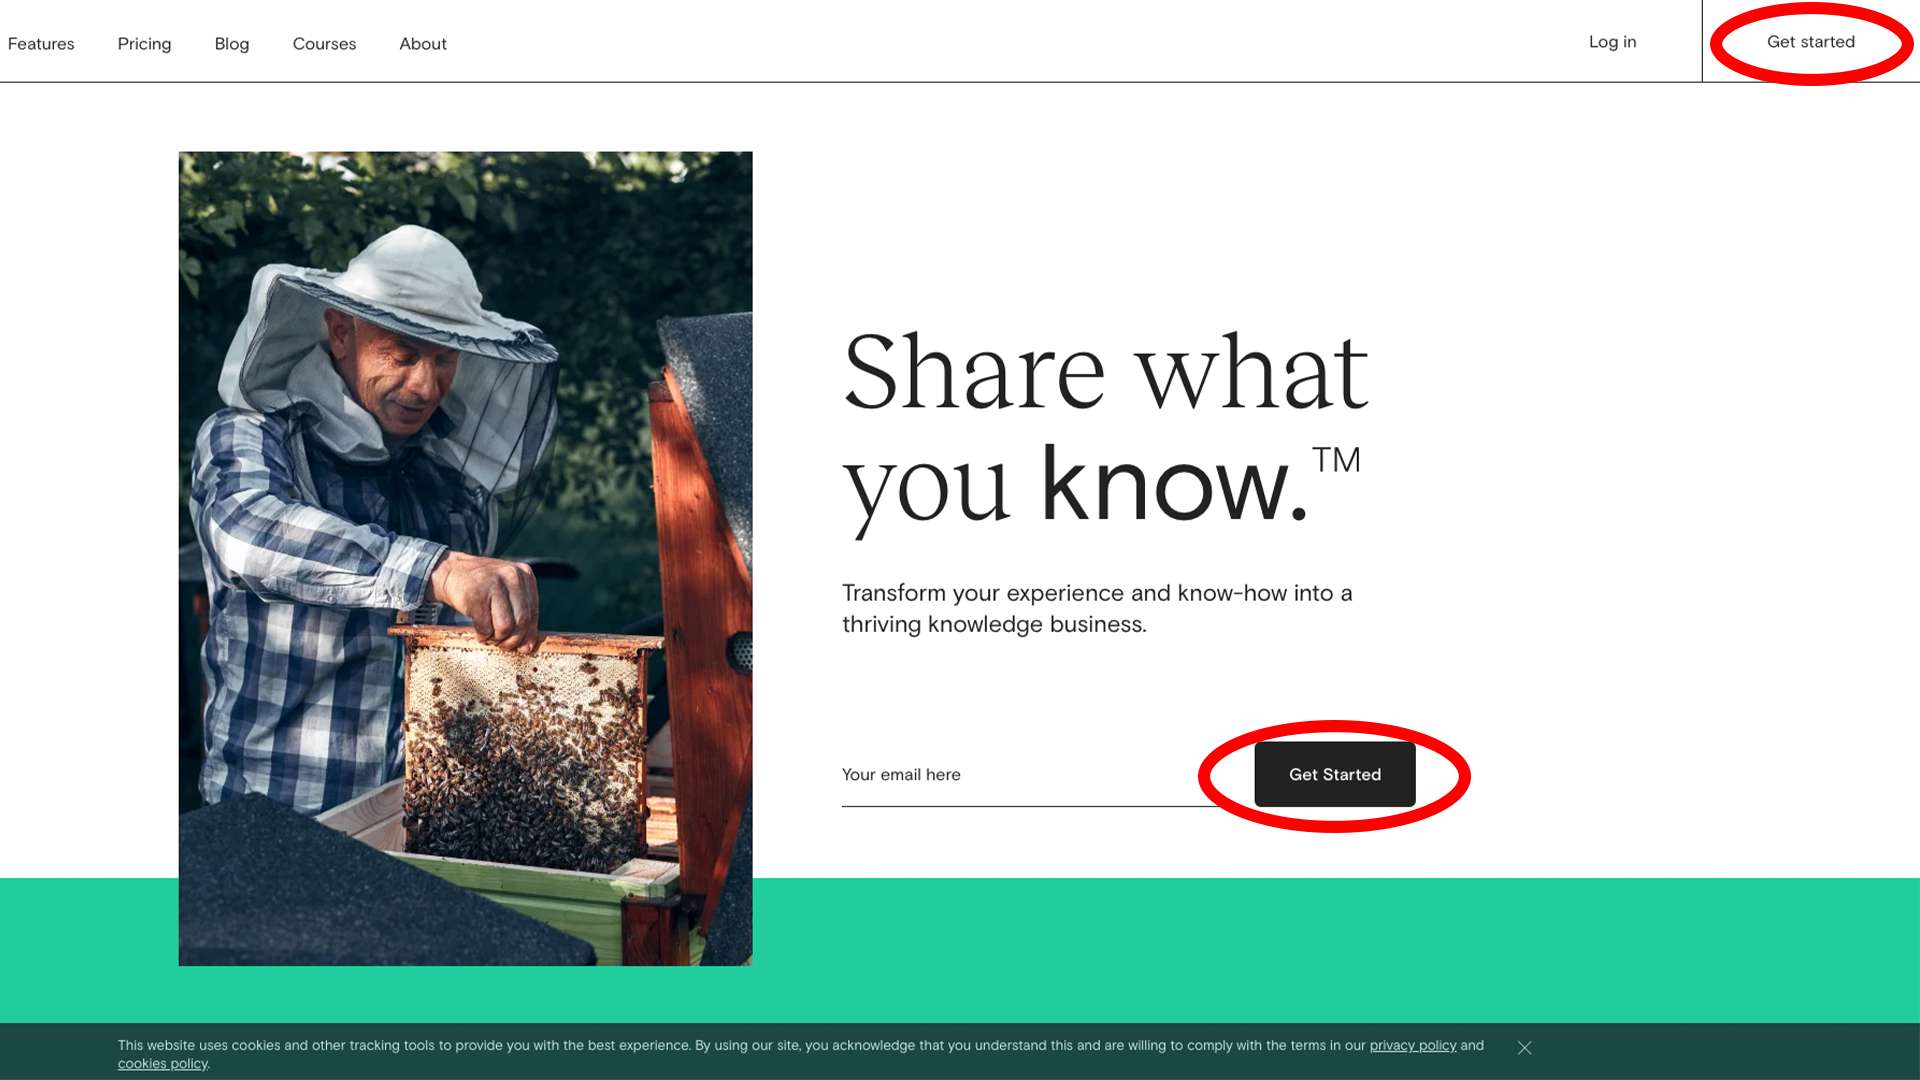Dismiss the cookie notice banner
This screenshot has width=1920, height=1080.
[1524, 1048]
